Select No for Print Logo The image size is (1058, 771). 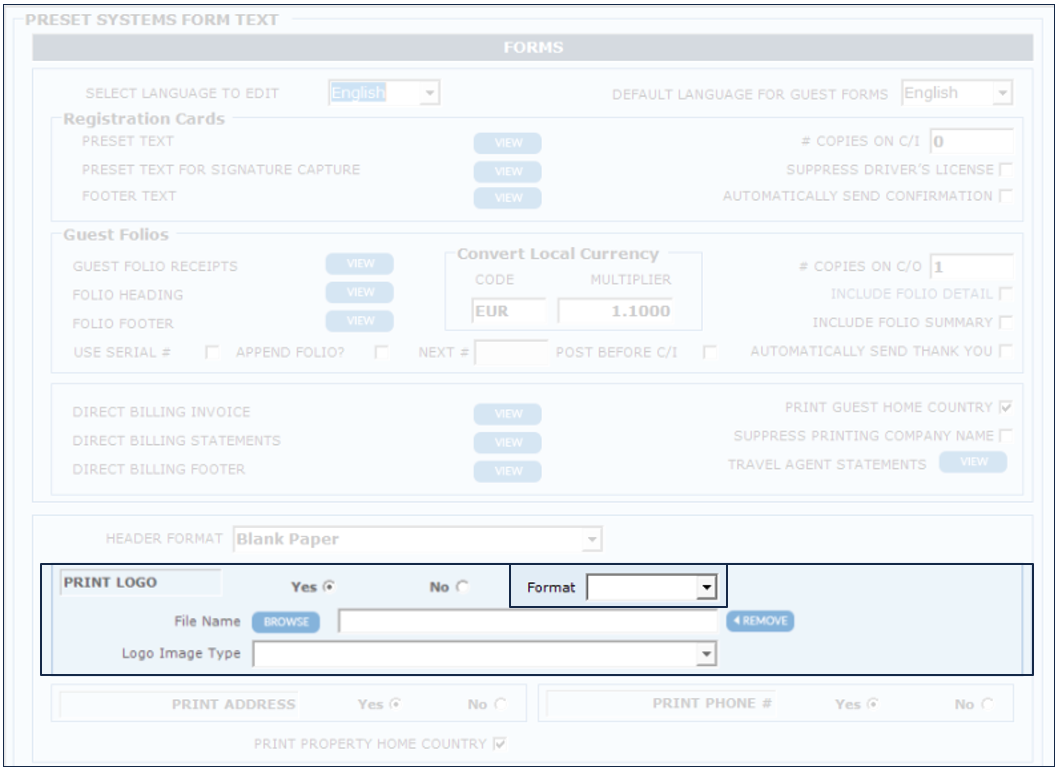pyautogui.click(x=462, y=587)
